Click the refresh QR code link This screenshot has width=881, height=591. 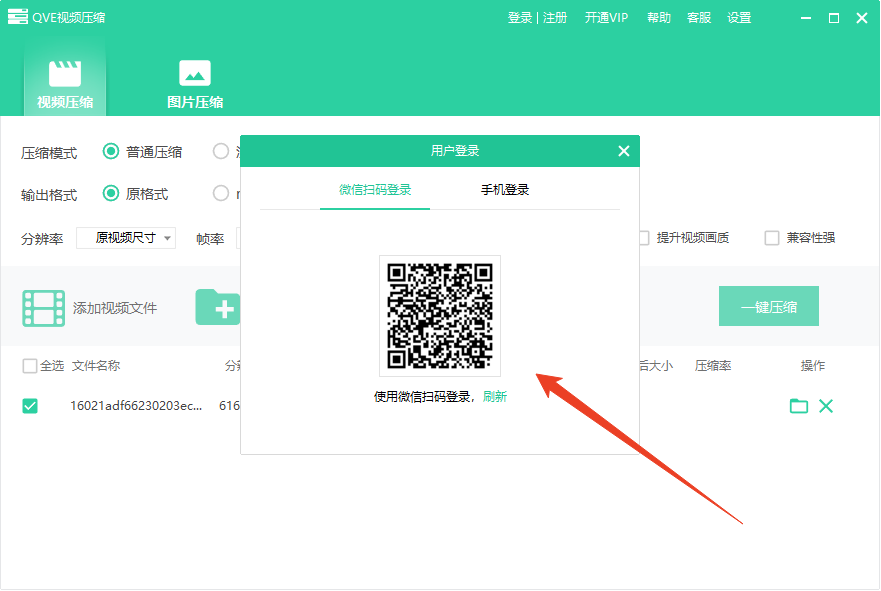point(495,397)
